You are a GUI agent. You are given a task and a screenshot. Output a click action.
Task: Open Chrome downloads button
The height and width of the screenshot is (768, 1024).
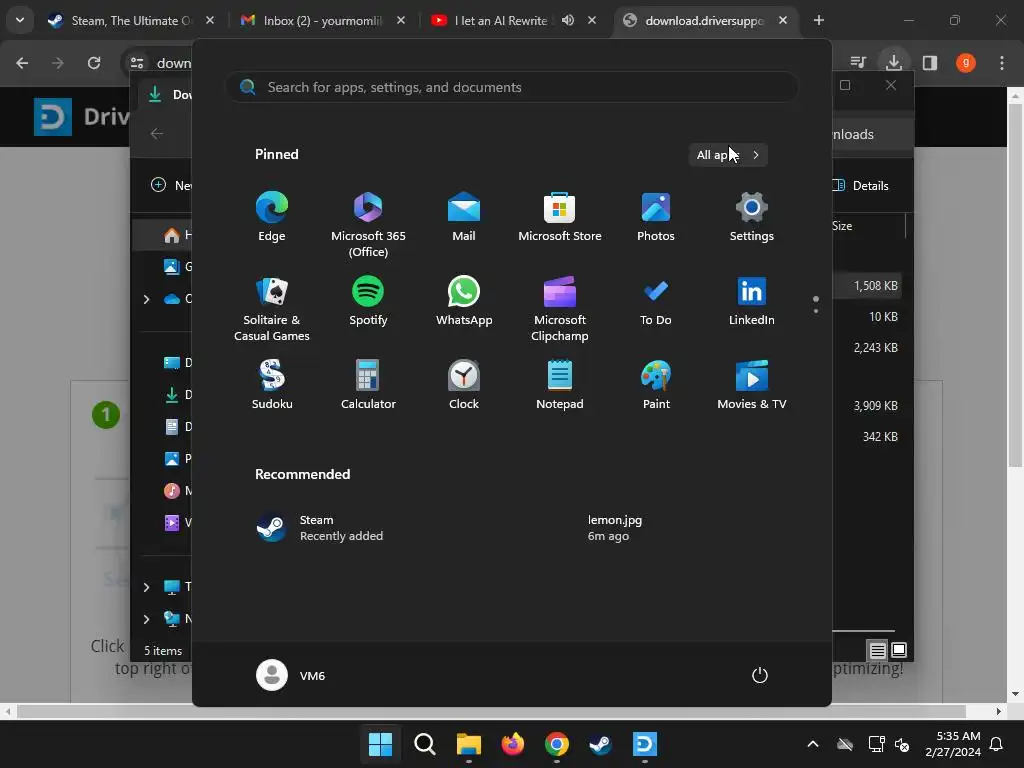(894, 63)
